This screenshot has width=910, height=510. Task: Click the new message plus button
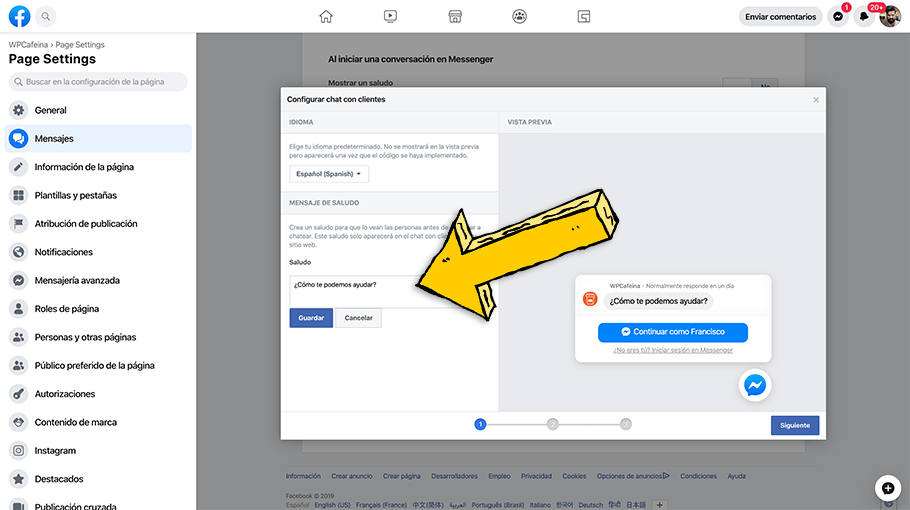(888, 488)
